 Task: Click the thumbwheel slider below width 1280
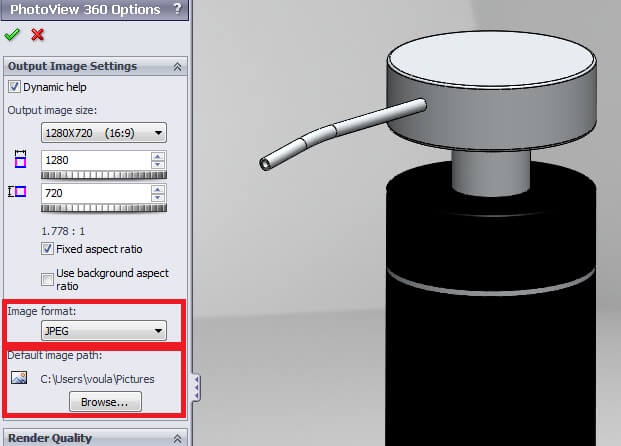(x=104, y=175)
